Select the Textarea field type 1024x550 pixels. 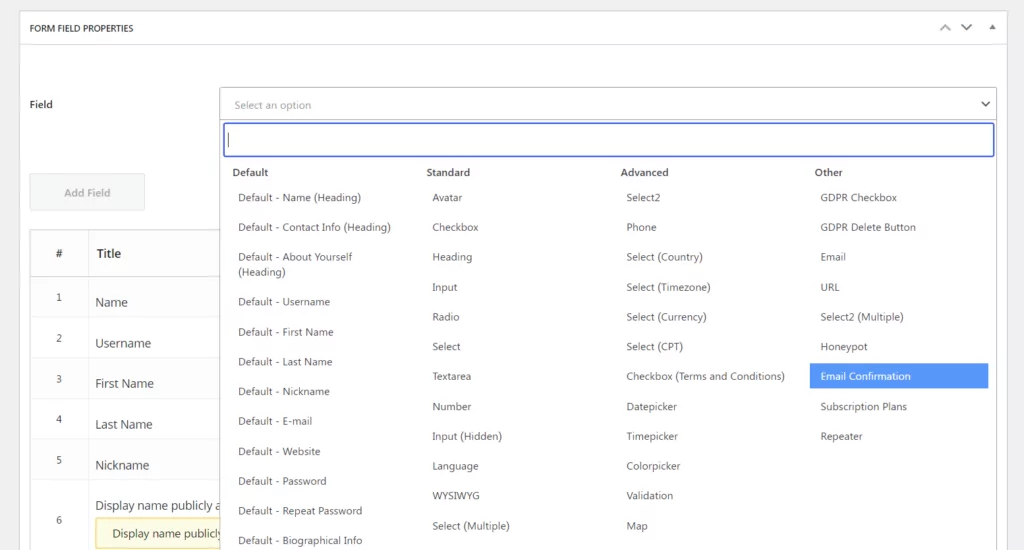(451, 376)
